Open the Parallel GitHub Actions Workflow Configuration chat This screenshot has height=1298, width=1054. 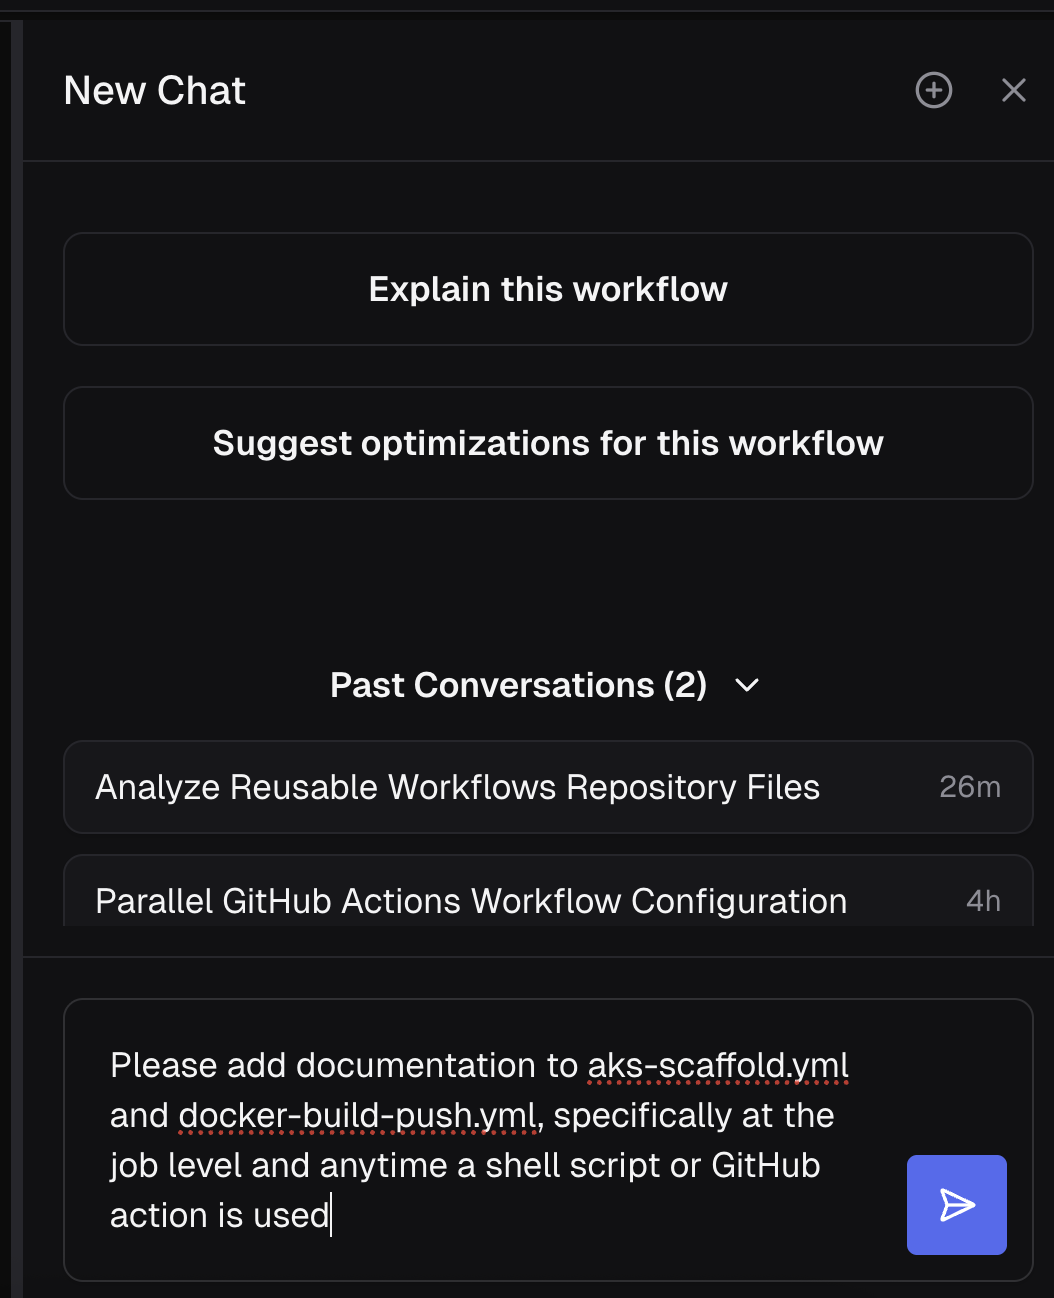pyautogui.click(x=470, y=900)
